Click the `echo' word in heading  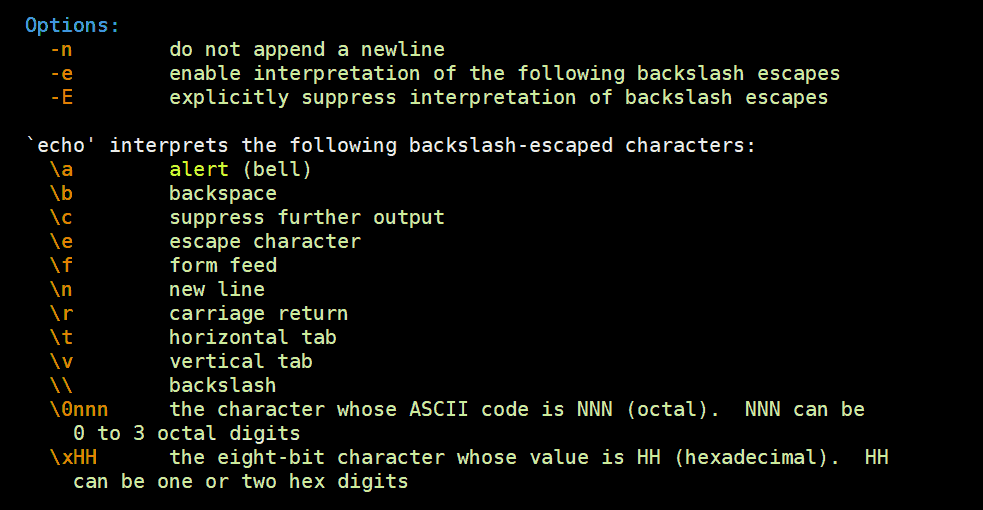pyautogui.click(x=61, y=145)
